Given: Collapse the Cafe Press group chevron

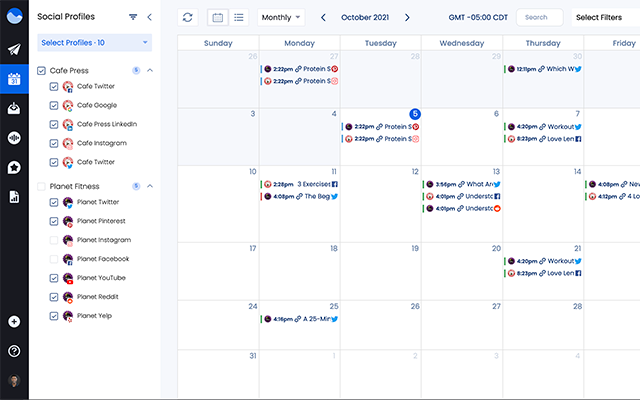Looking at the screenshot, I should click(x=150, y=71).
